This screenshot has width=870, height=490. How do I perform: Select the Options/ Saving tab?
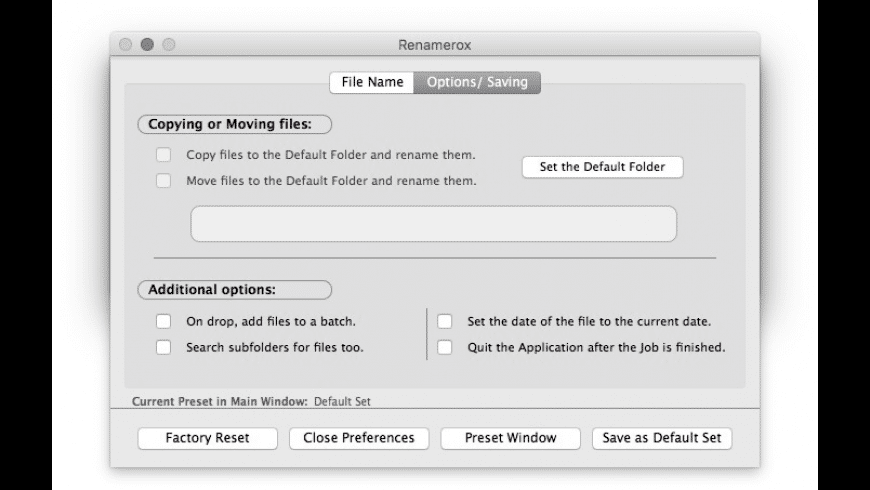point(476,82)
